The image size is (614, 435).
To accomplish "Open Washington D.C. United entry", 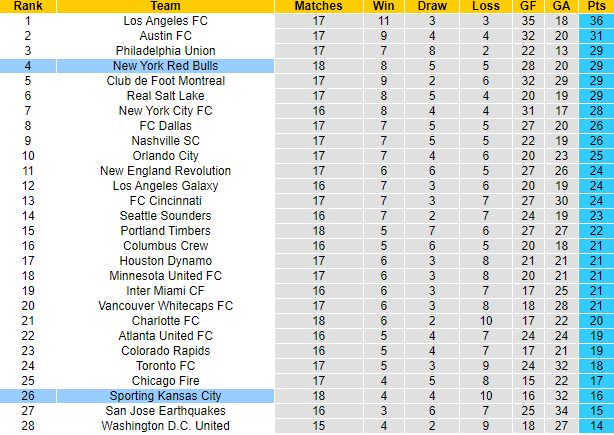I will pyautogui.click(x=165, y=426).
